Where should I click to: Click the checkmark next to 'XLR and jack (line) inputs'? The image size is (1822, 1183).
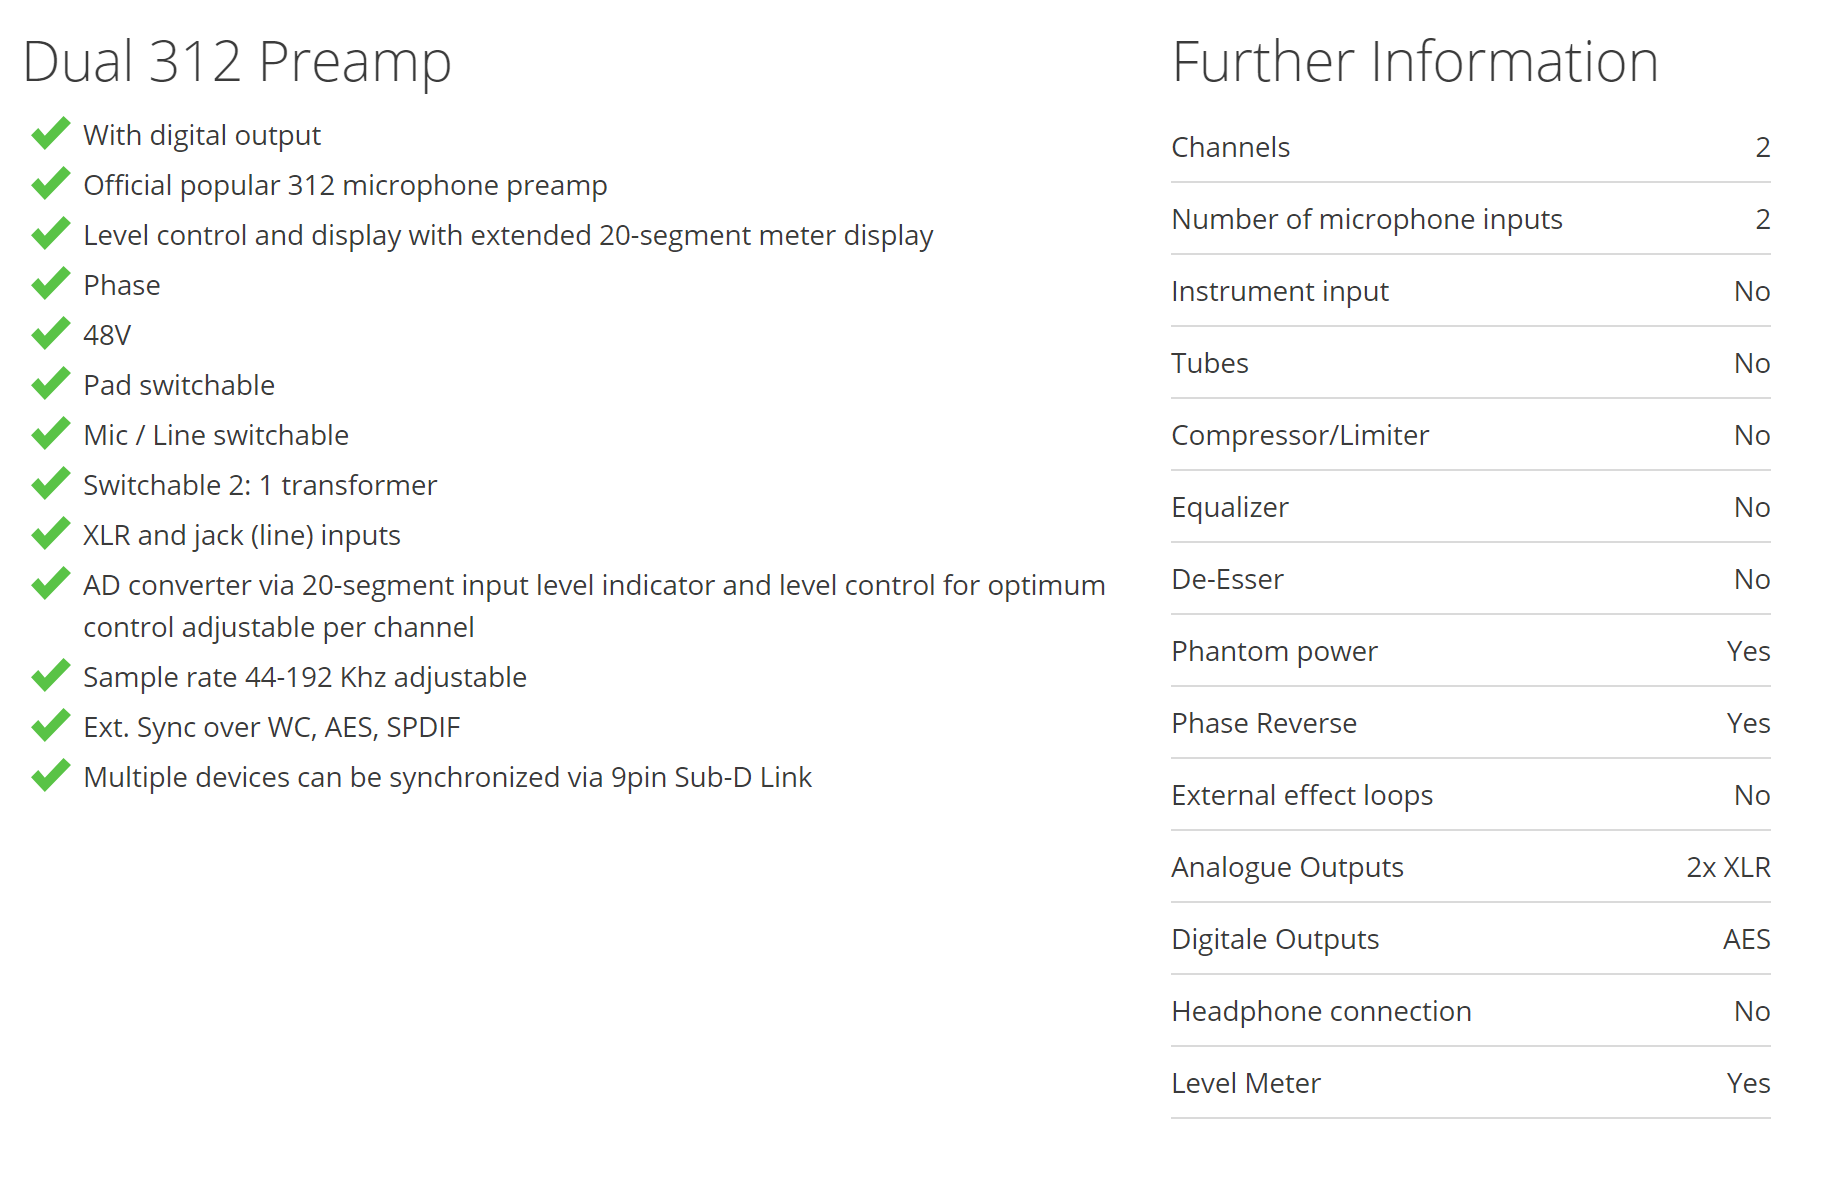pyautogui.click(x=51, y=533)
